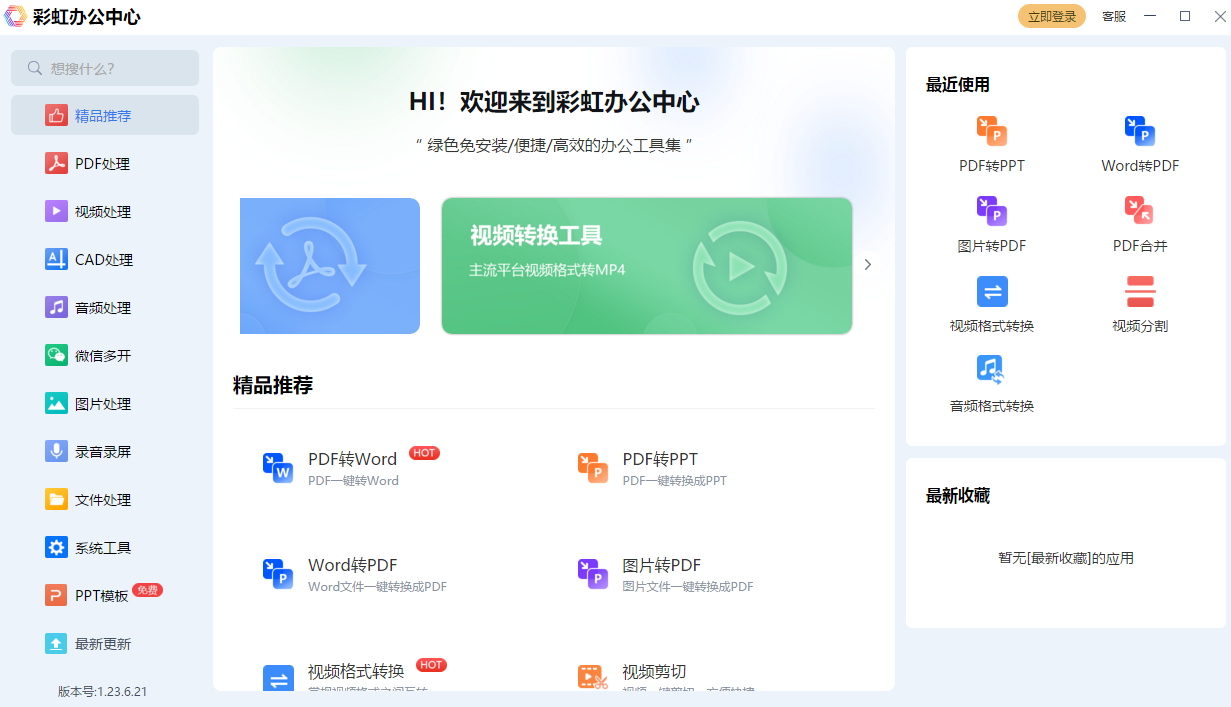This screenshot has width=1231, height=707.
Task: Click 图片文件一键转换成PDF description
Action: pyautogui.click(x=688, y=587)
